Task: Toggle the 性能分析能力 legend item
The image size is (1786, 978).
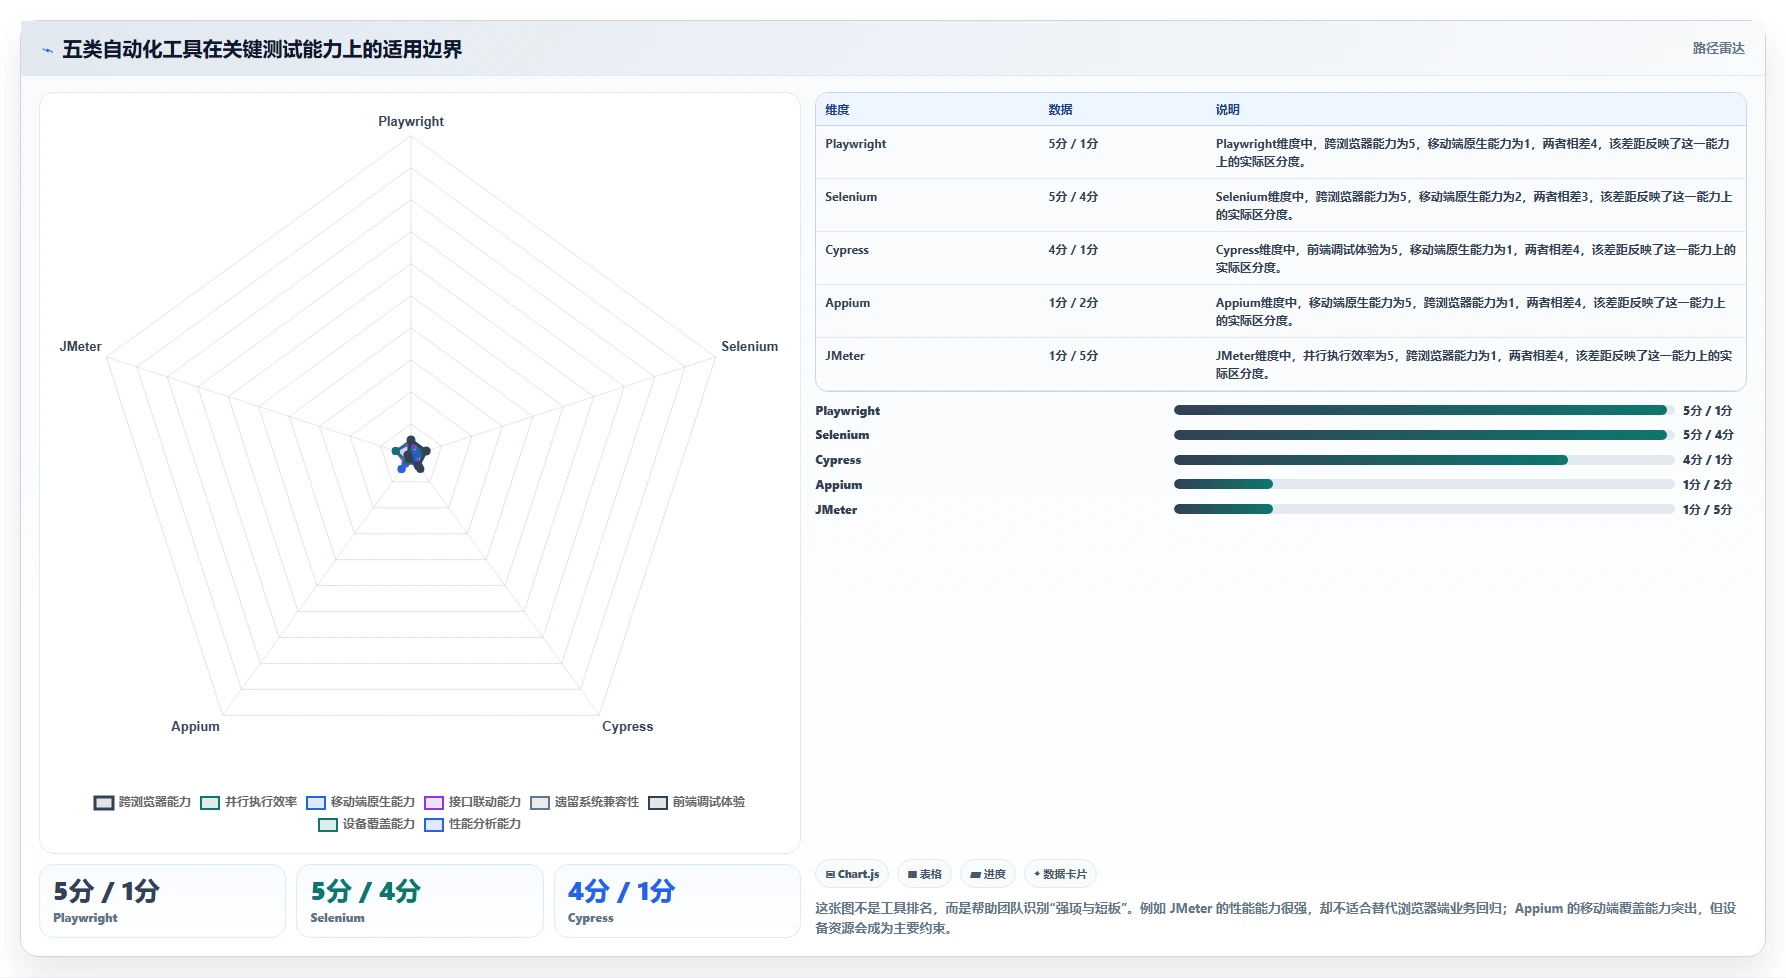Action: (x=472, y=824)
